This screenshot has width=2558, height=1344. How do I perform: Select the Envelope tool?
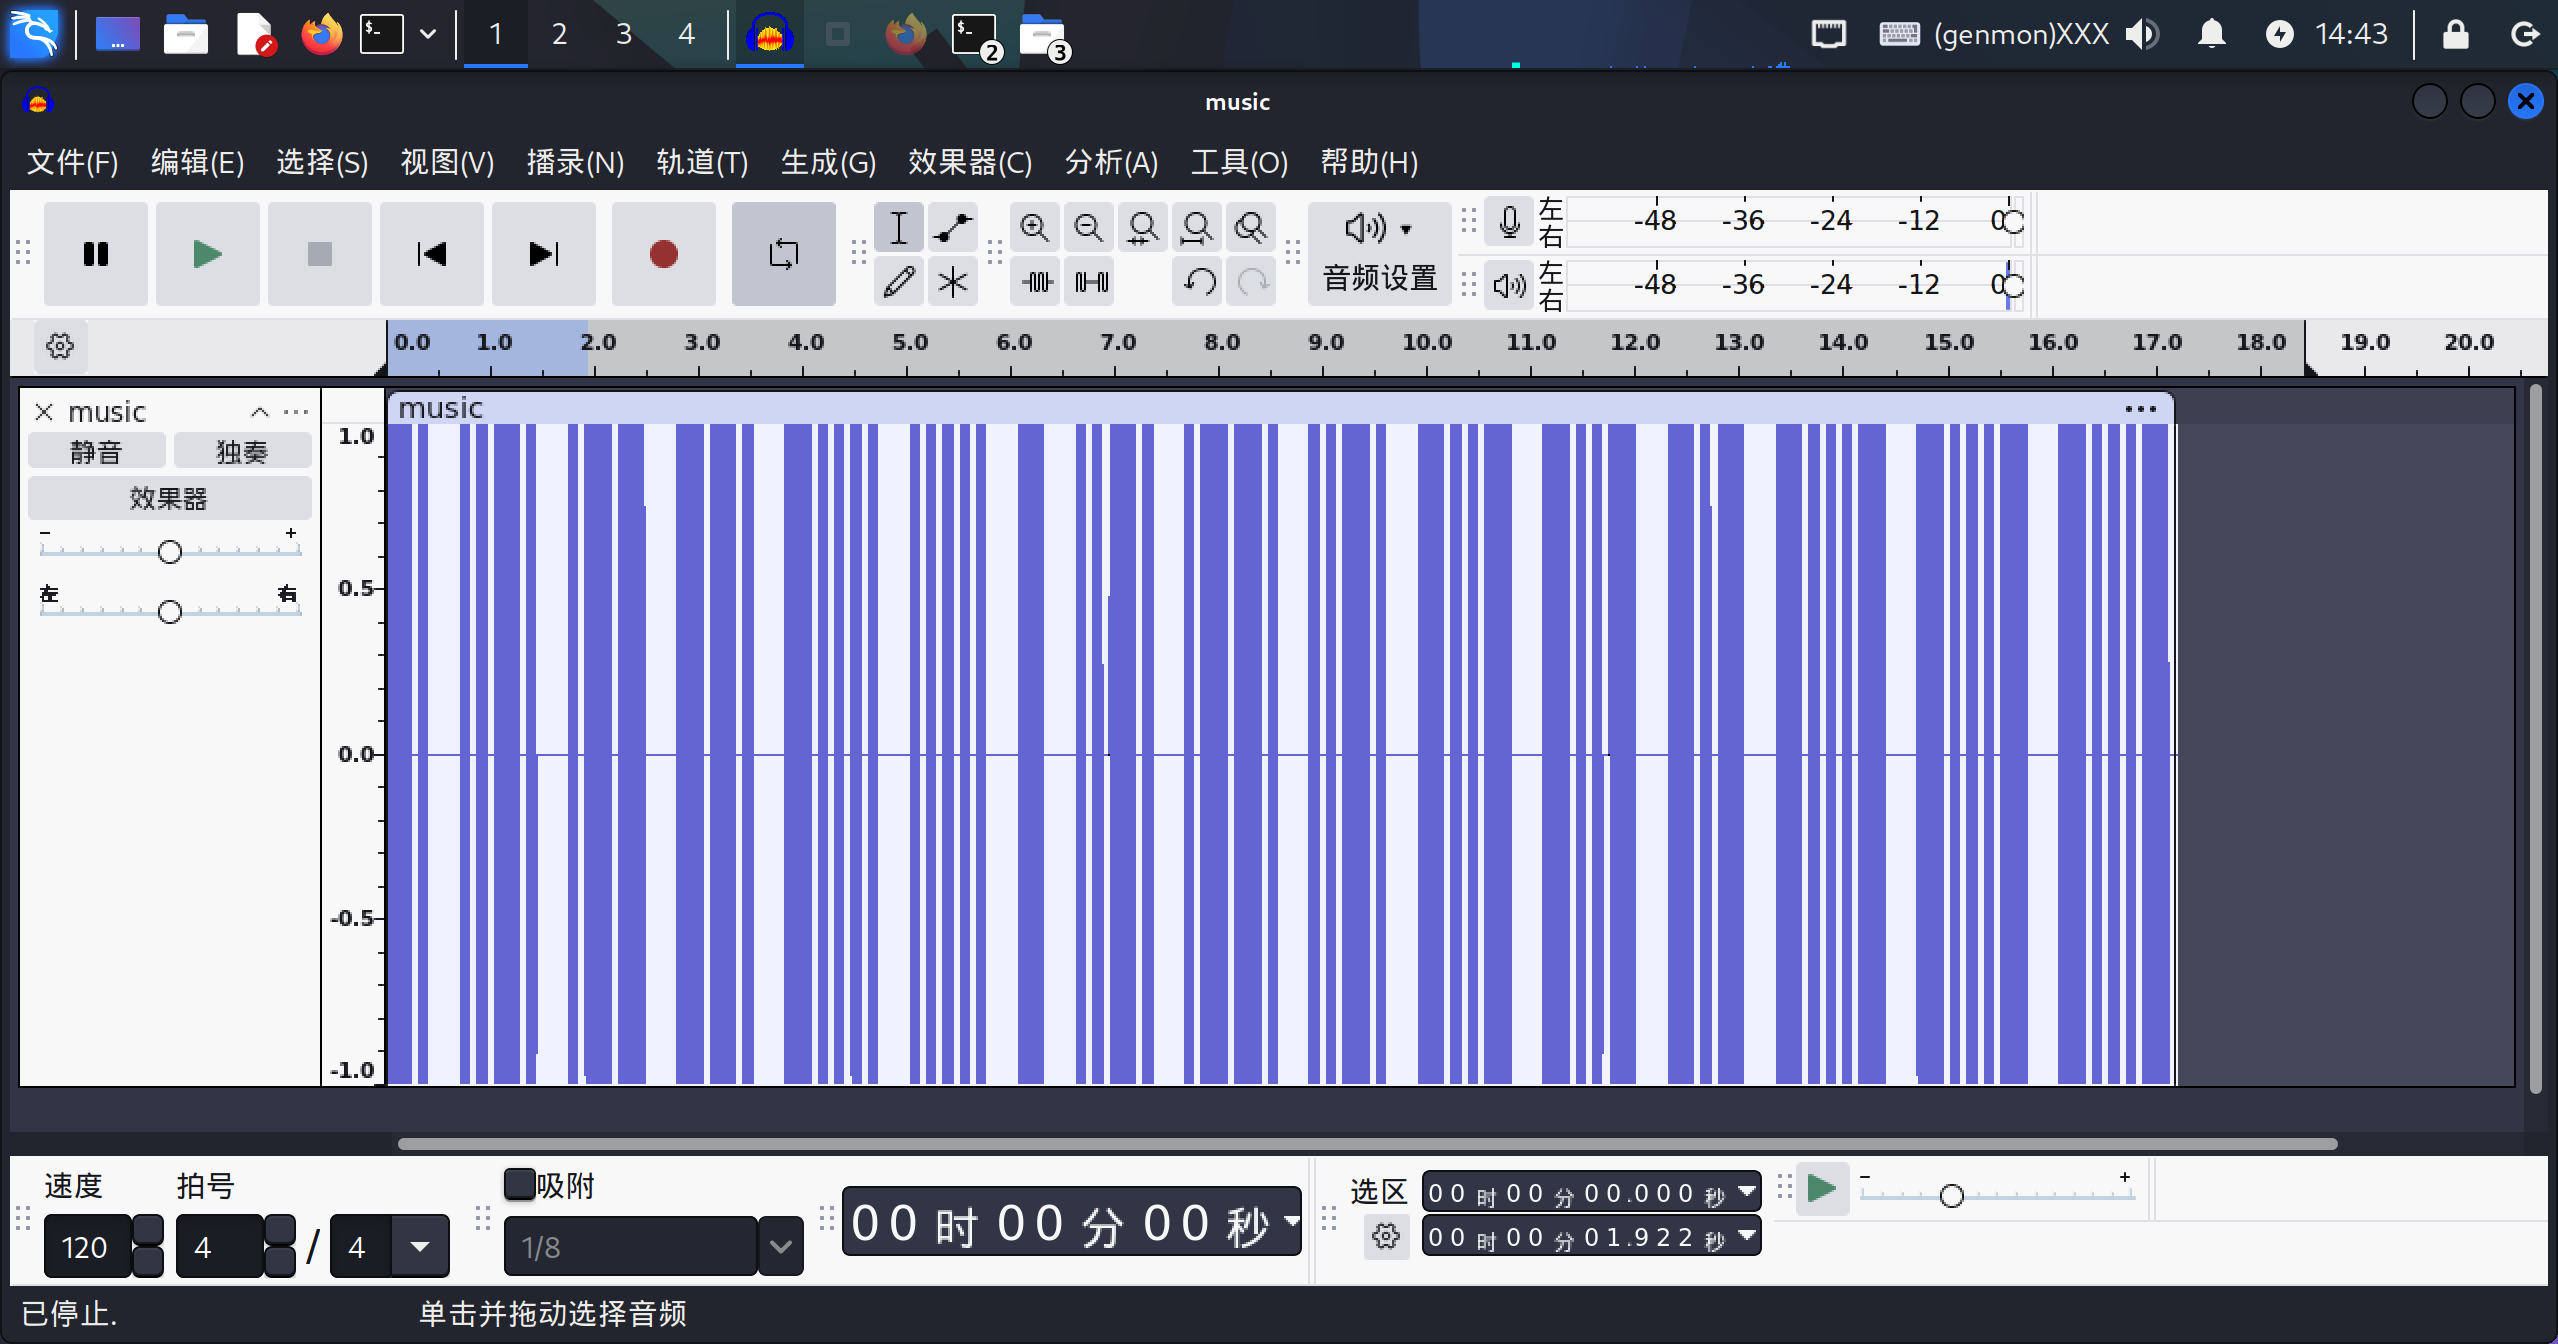tap(952, 228)
